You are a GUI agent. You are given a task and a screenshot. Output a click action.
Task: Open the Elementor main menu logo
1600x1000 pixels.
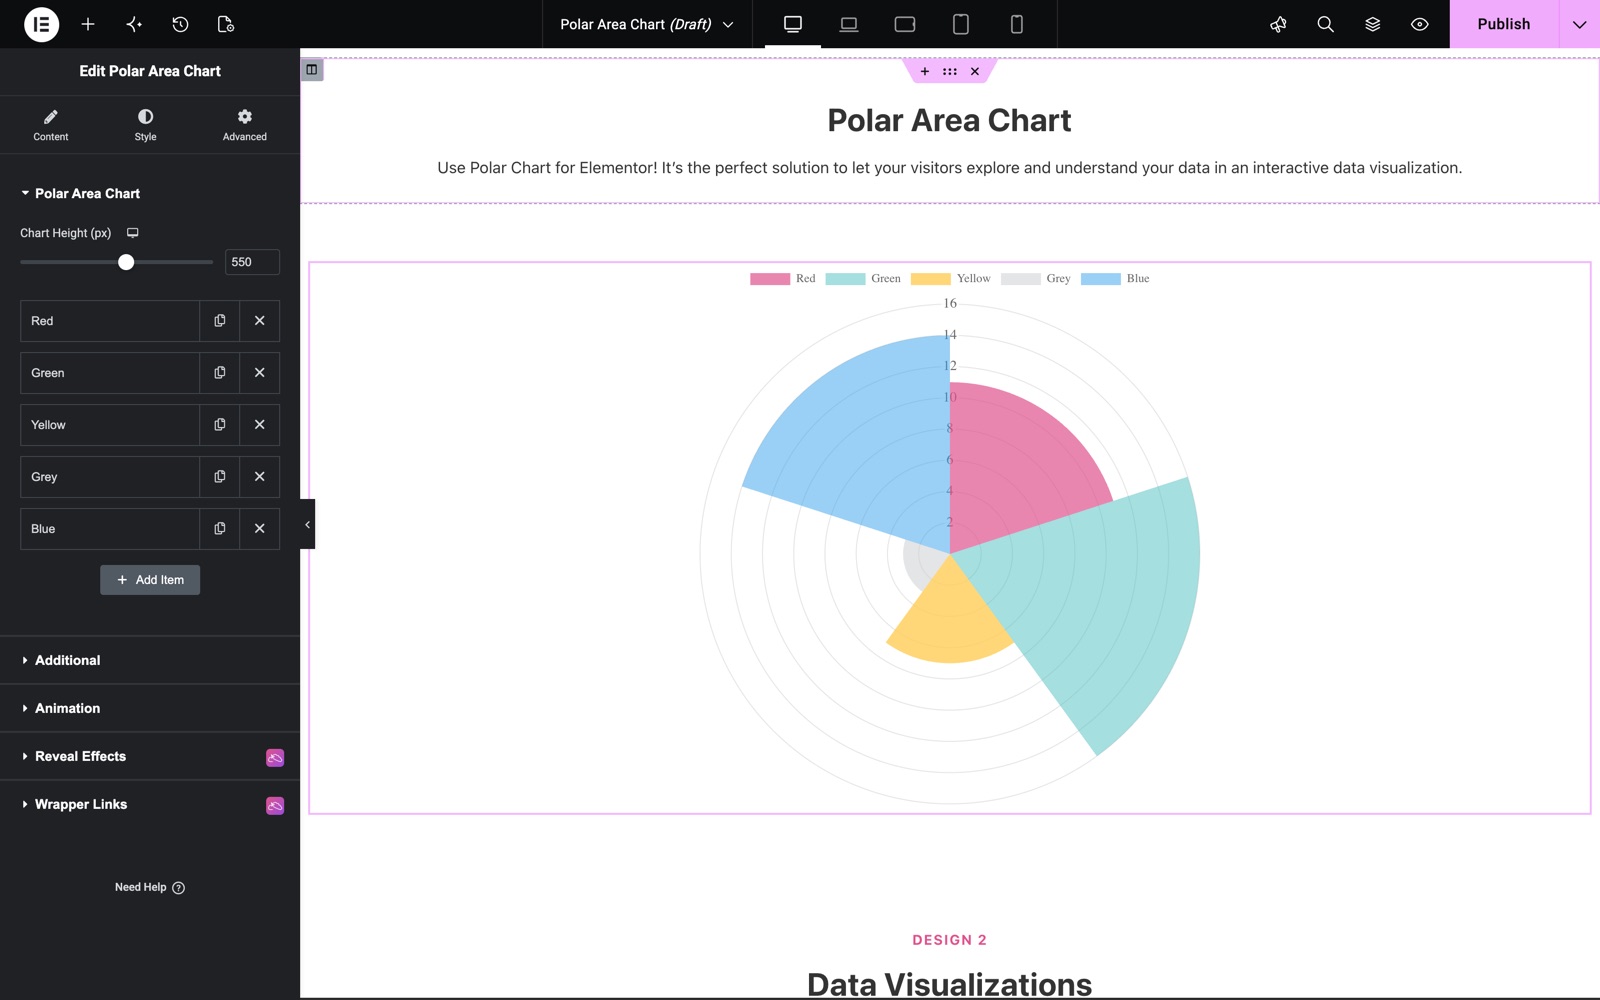[x=41, y=24]
